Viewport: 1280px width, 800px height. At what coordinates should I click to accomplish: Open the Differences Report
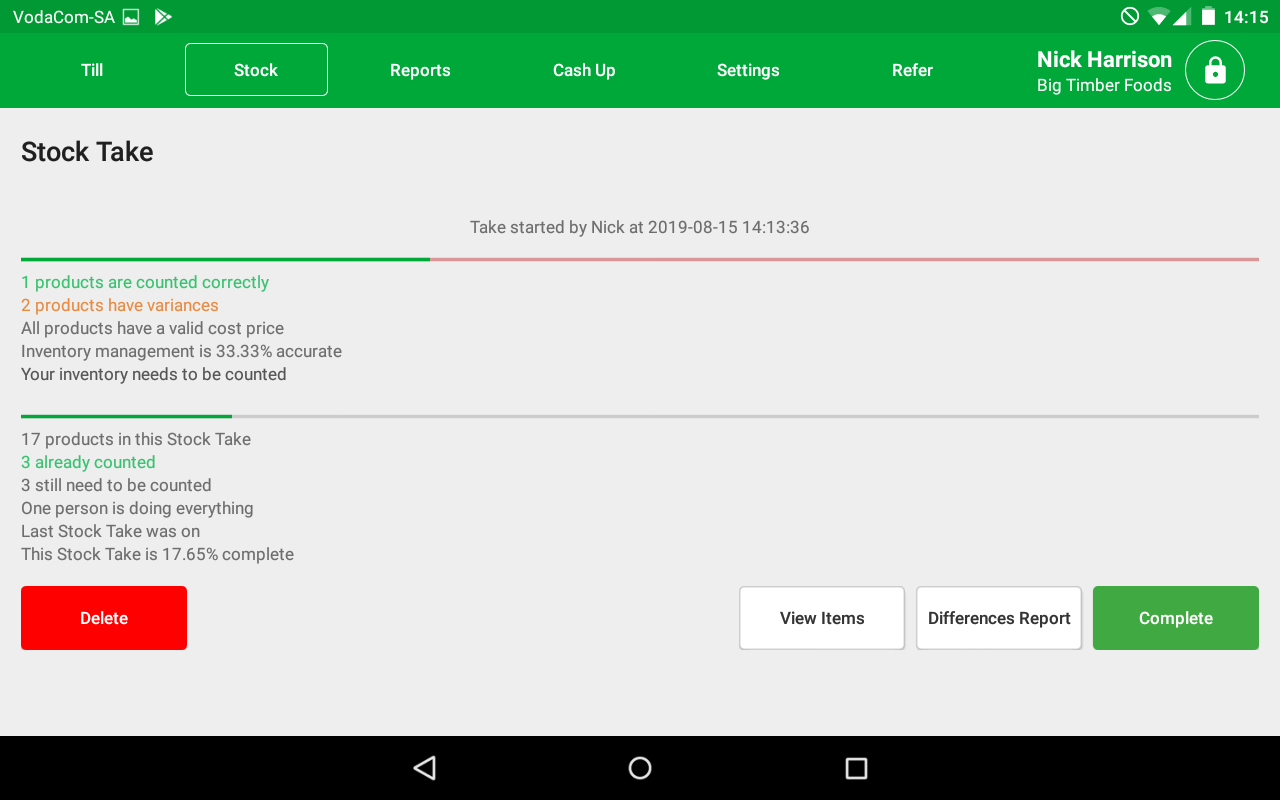[999, 618]
